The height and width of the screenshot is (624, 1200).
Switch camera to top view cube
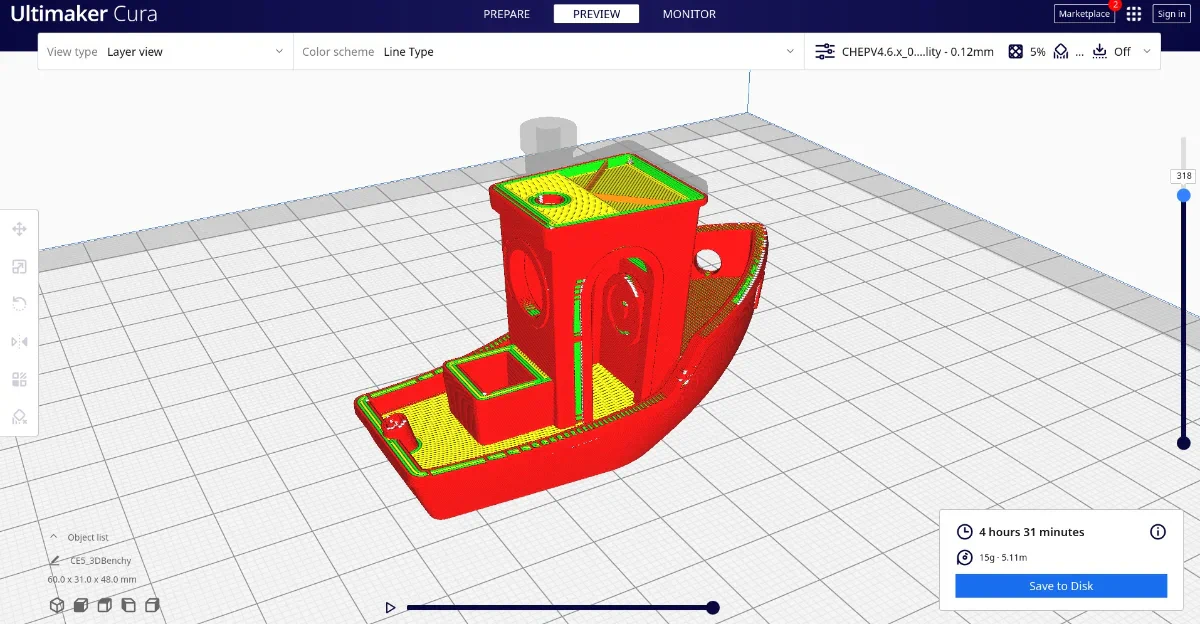[105, 605]
